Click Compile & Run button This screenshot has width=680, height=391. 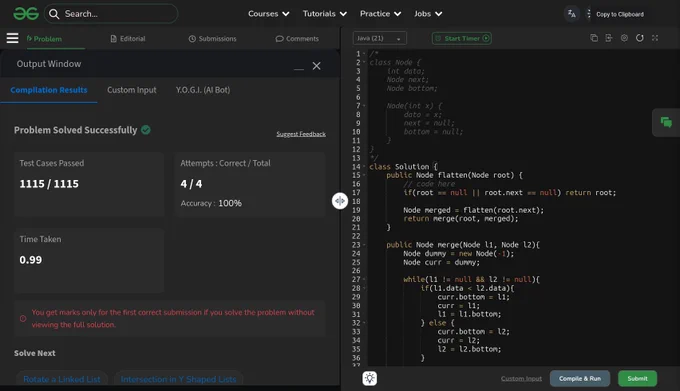580,378
